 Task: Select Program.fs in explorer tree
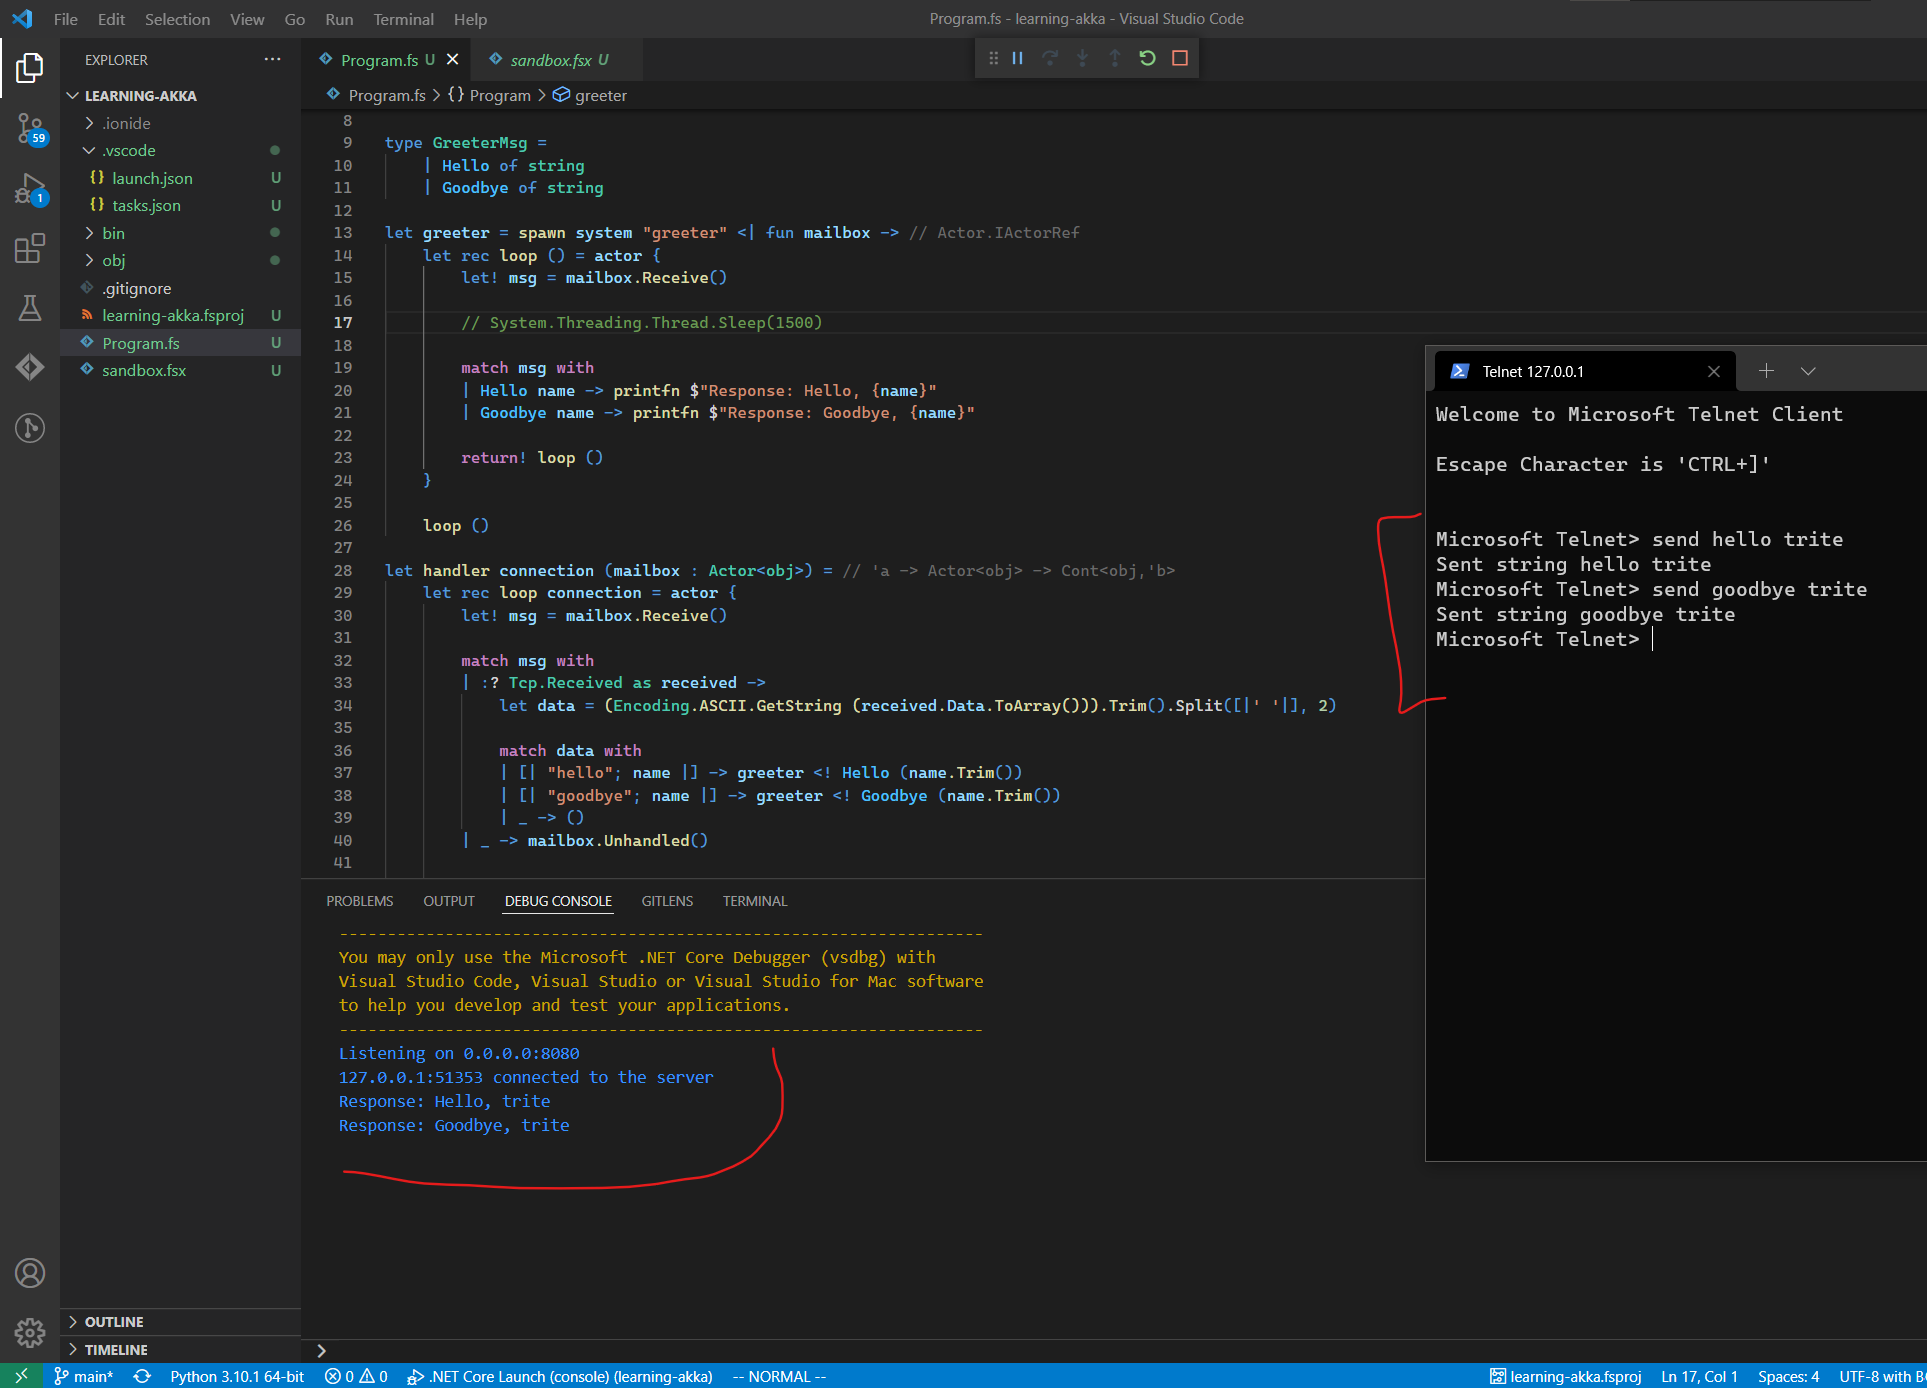tap(180, 343)
